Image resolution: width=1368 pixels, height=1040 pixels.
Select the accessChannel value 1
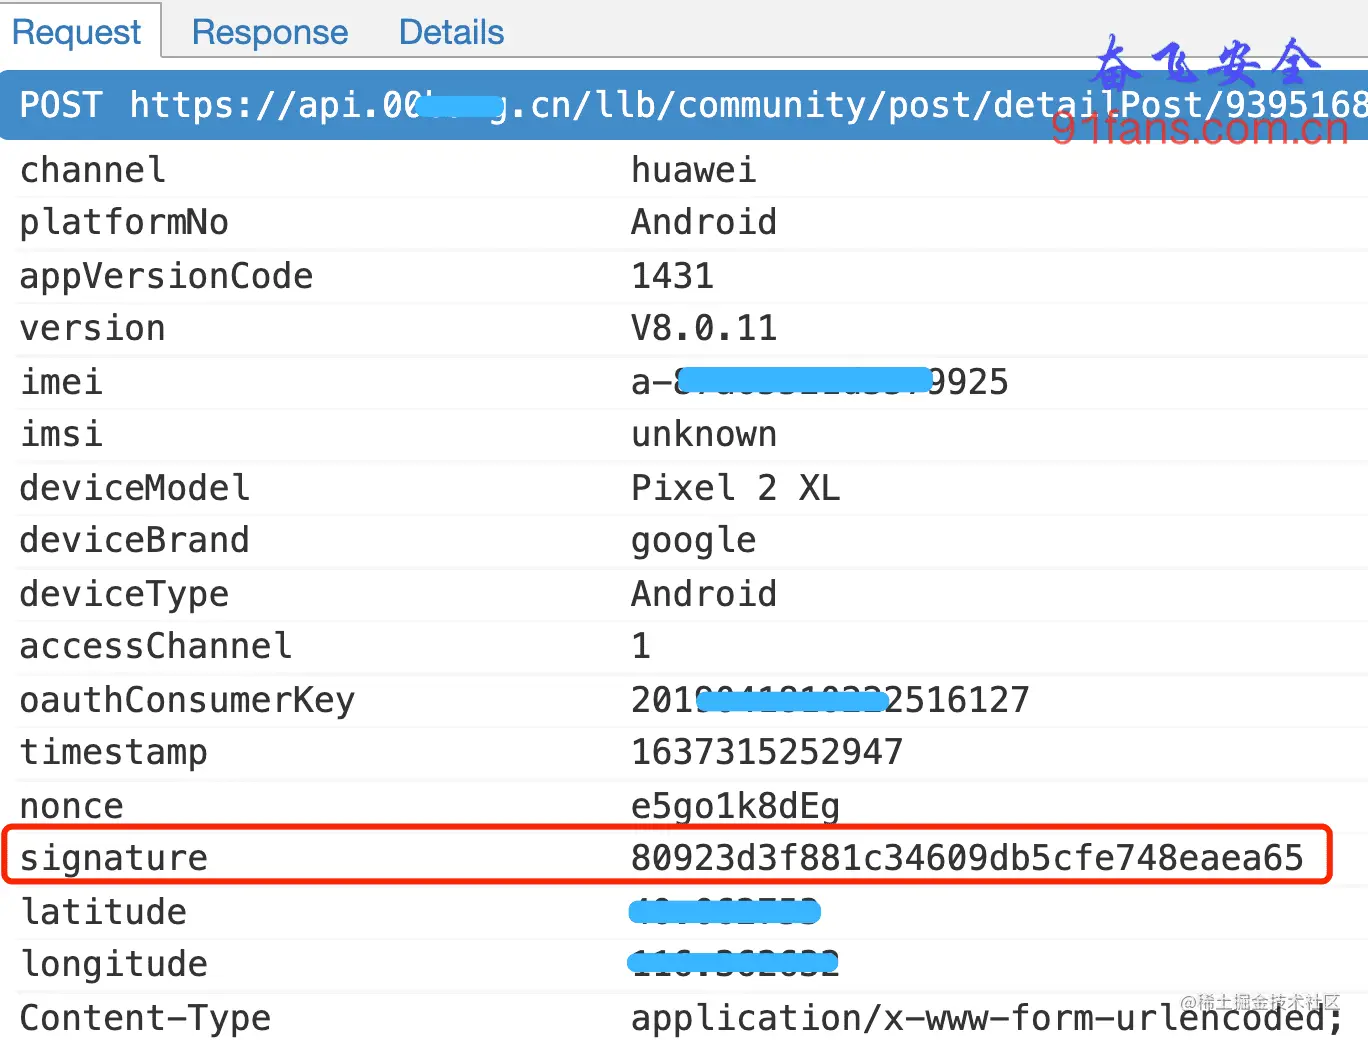(641, 646)
